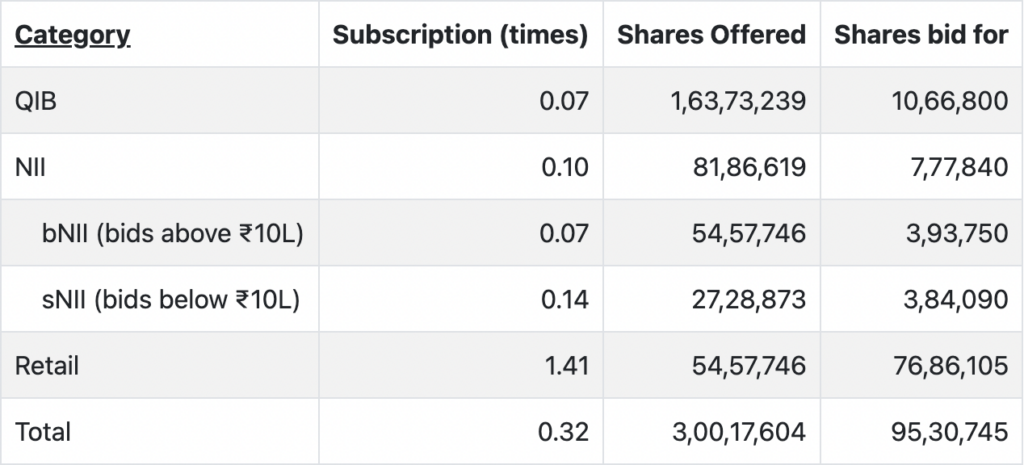Screen dimensions: 1024x465
Task: Click the underlined Category header link
Action: click(72, 35)
